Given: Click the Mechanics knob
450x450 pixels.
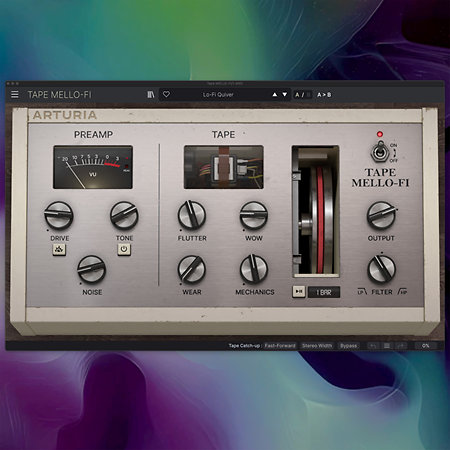Looking at the screenshot, I should tap(254, 269).
